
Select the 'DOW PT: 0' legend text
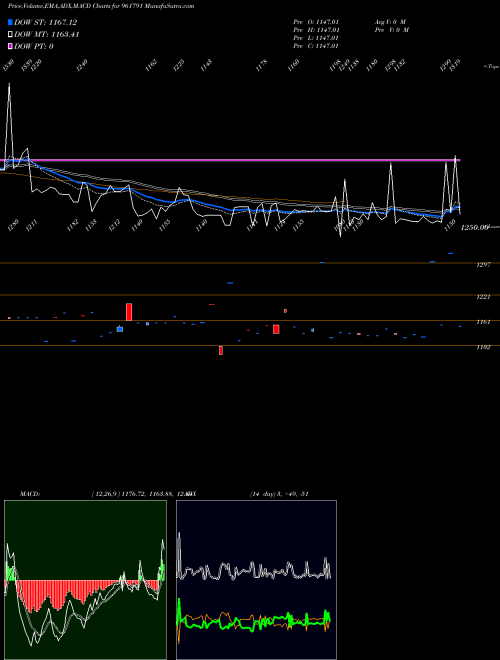pyautogui.click(x=33, y=46)
